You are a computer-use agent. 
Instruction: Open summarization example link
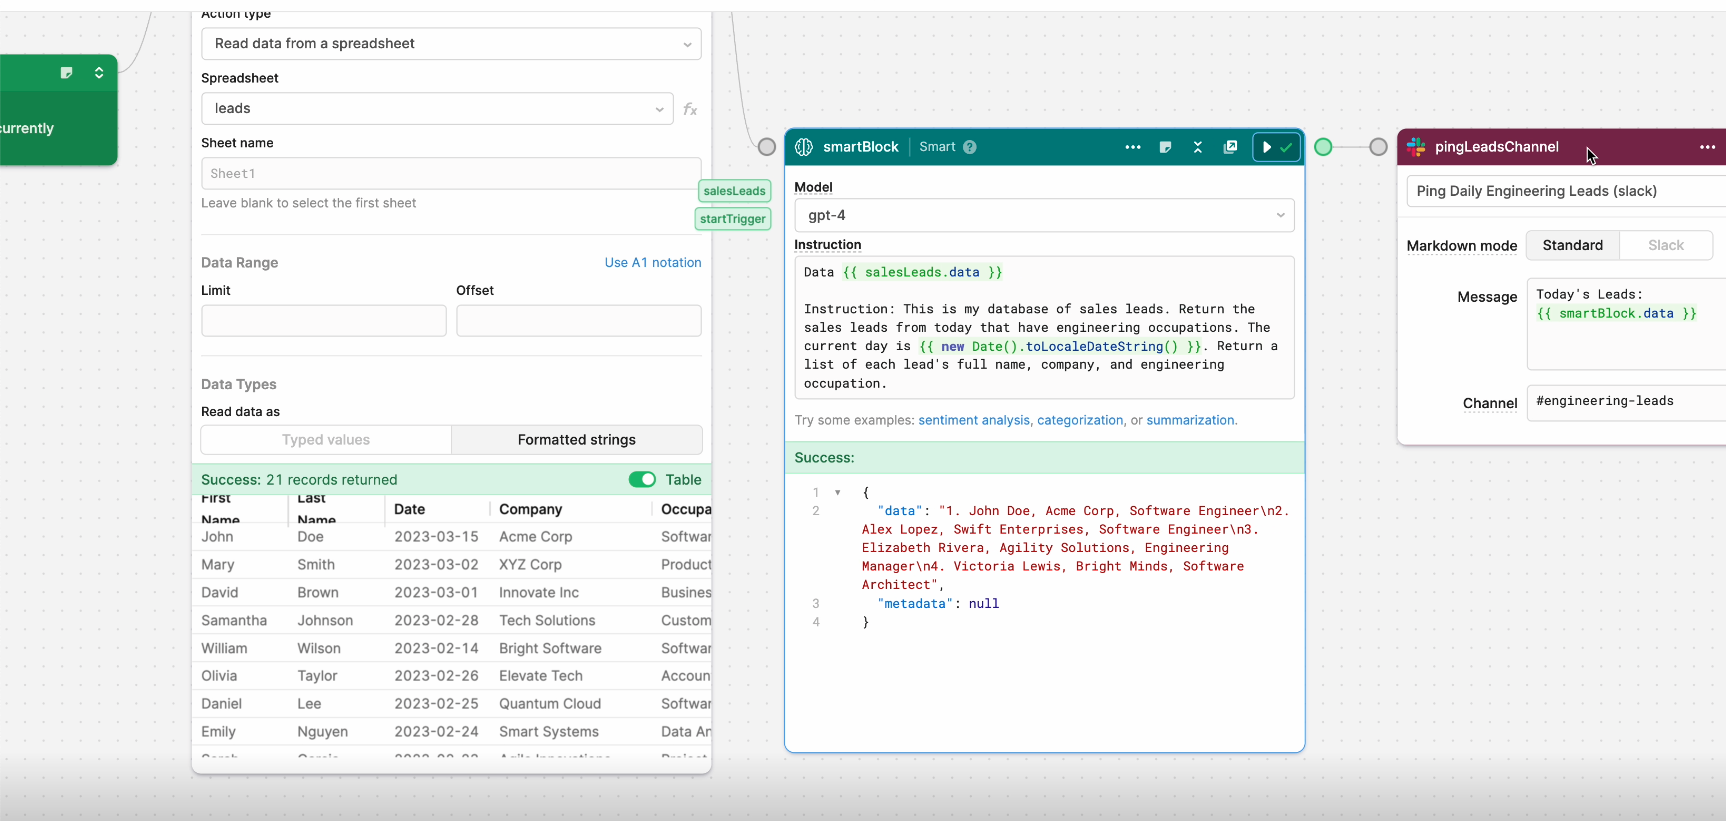pos(1190,420)
